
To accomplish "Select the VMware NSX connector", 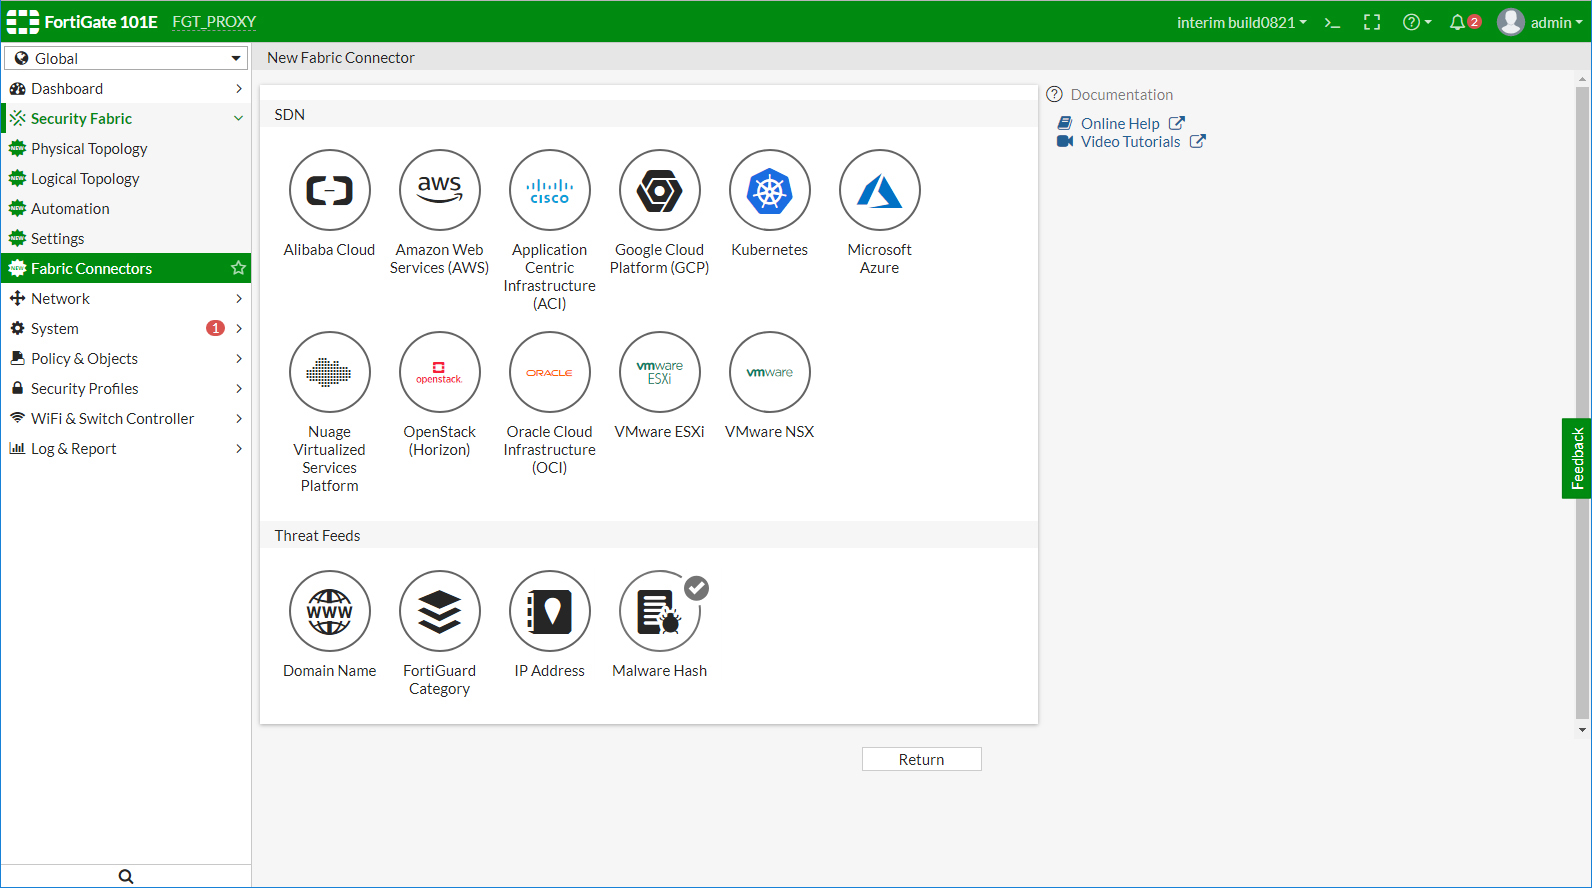I will point(770,372).
